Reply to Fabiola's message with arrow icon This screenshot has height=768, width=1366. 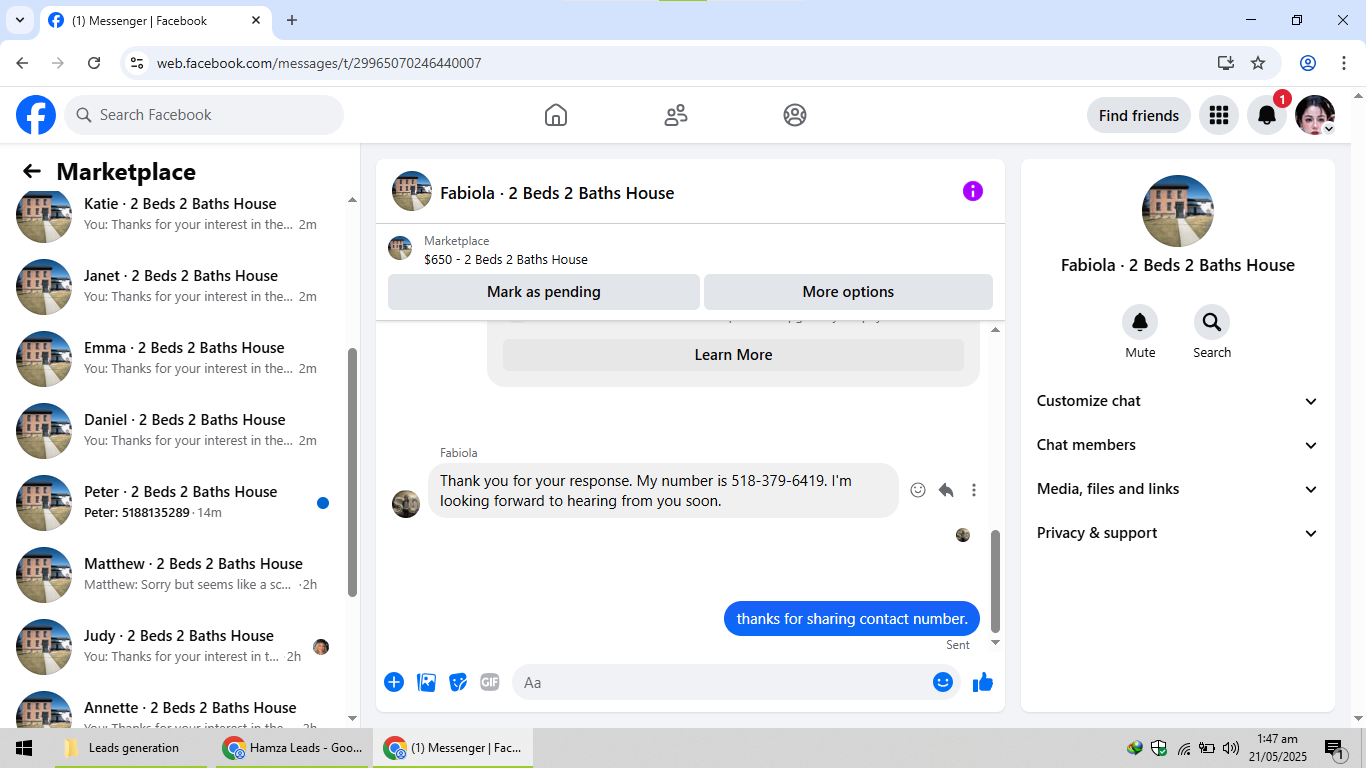tap(946, 490)
